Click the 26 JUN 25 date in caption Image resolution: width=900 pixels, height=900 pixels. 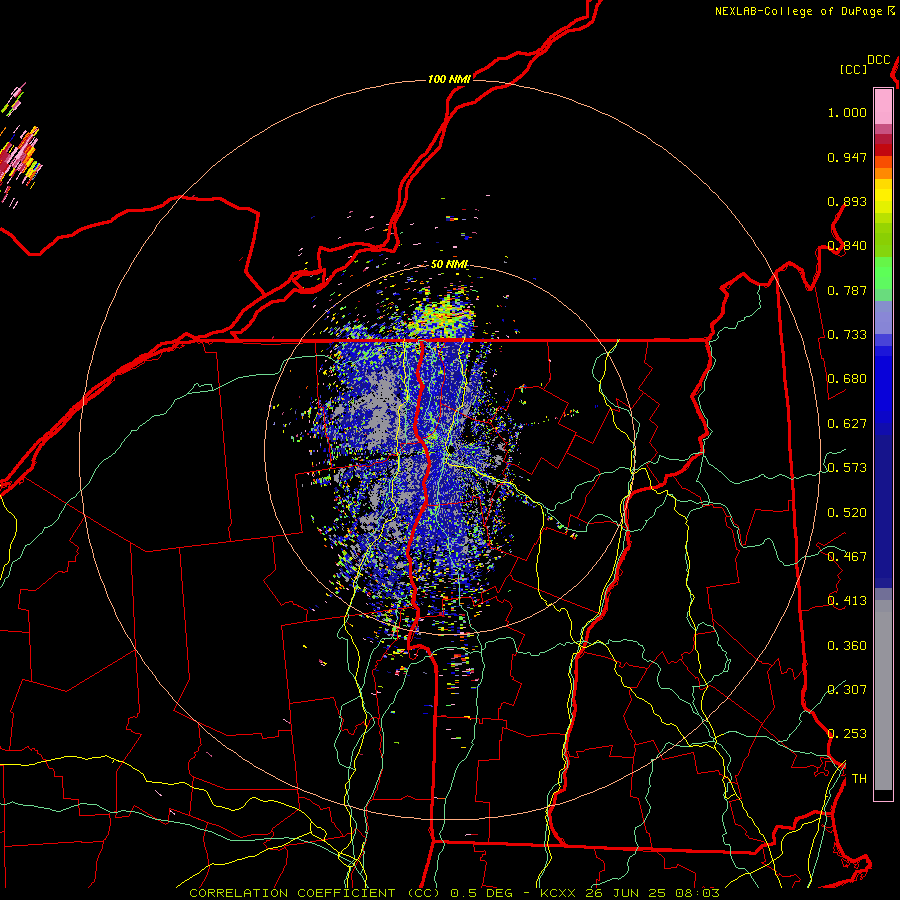(x=625, y=893)
